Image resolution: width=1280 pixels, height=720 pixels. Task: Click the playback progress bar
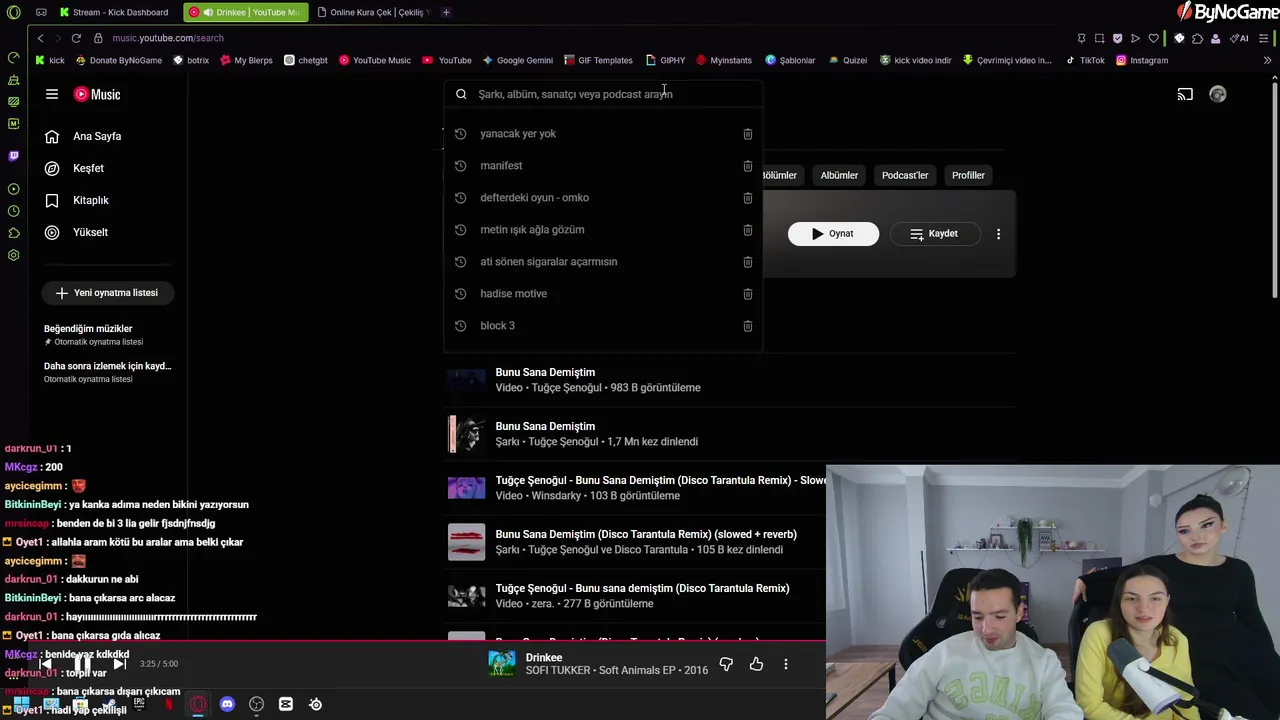[413, 641]
